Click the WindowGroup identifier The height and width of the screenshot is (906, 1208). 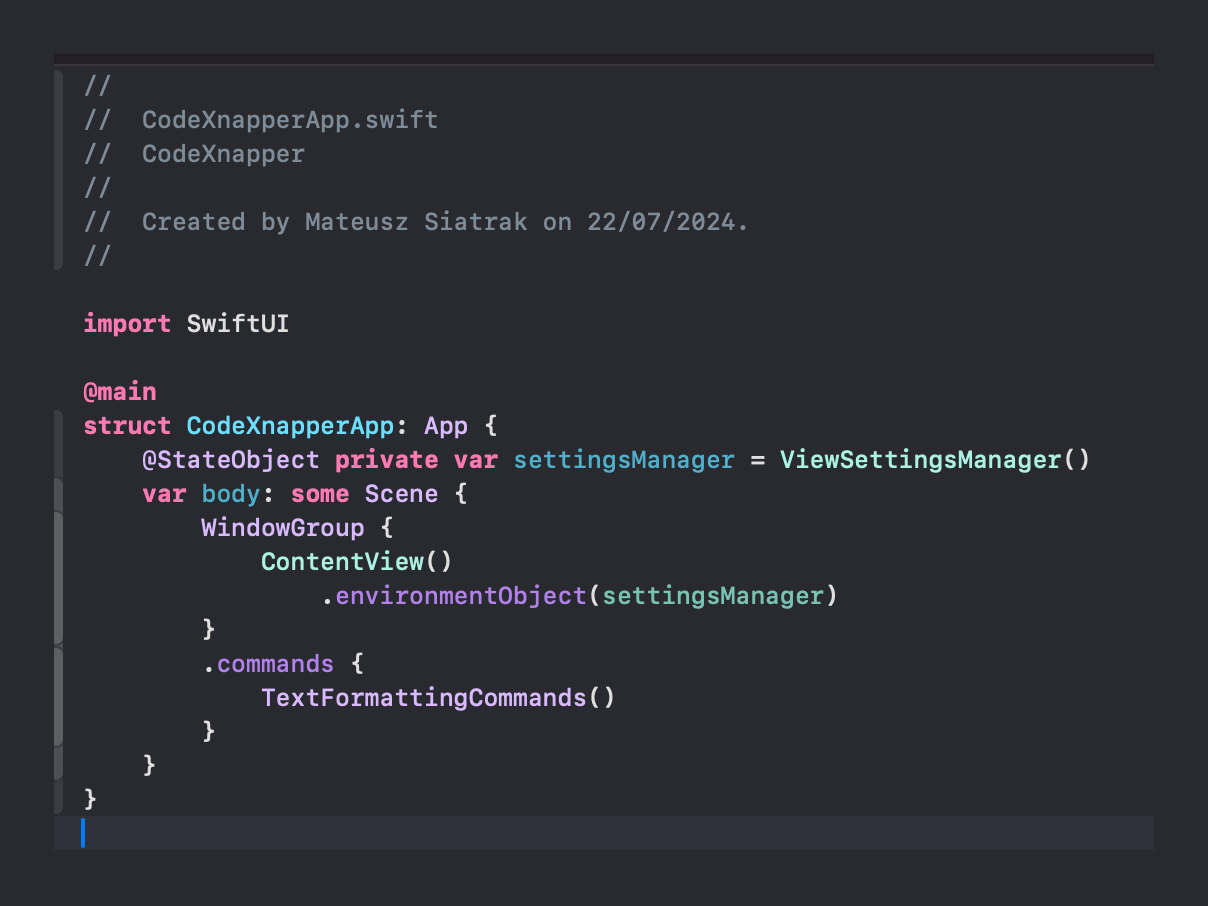[x=283, y=528]
